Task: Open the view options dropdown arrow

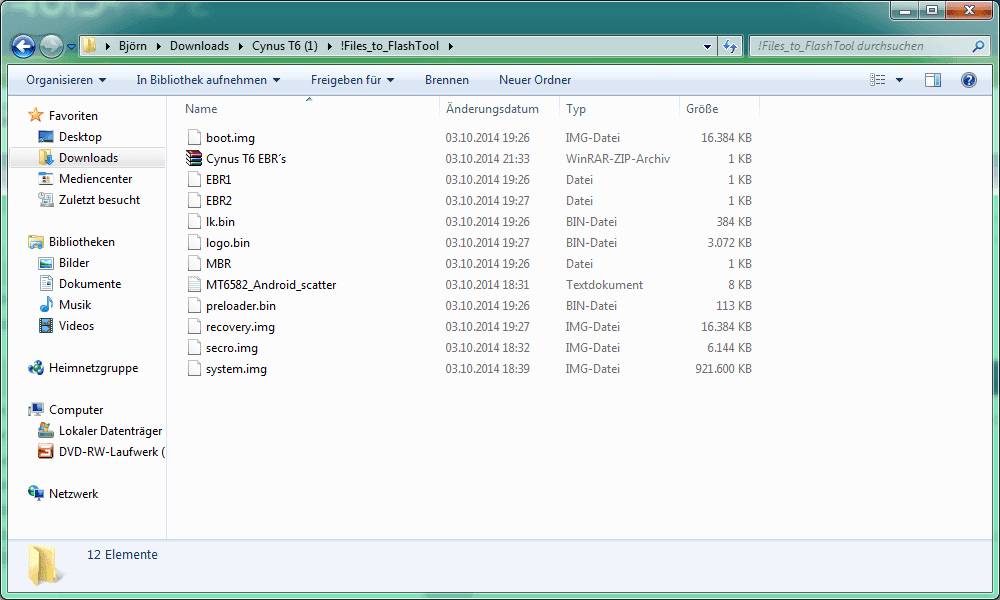Action: click(899, 80)
